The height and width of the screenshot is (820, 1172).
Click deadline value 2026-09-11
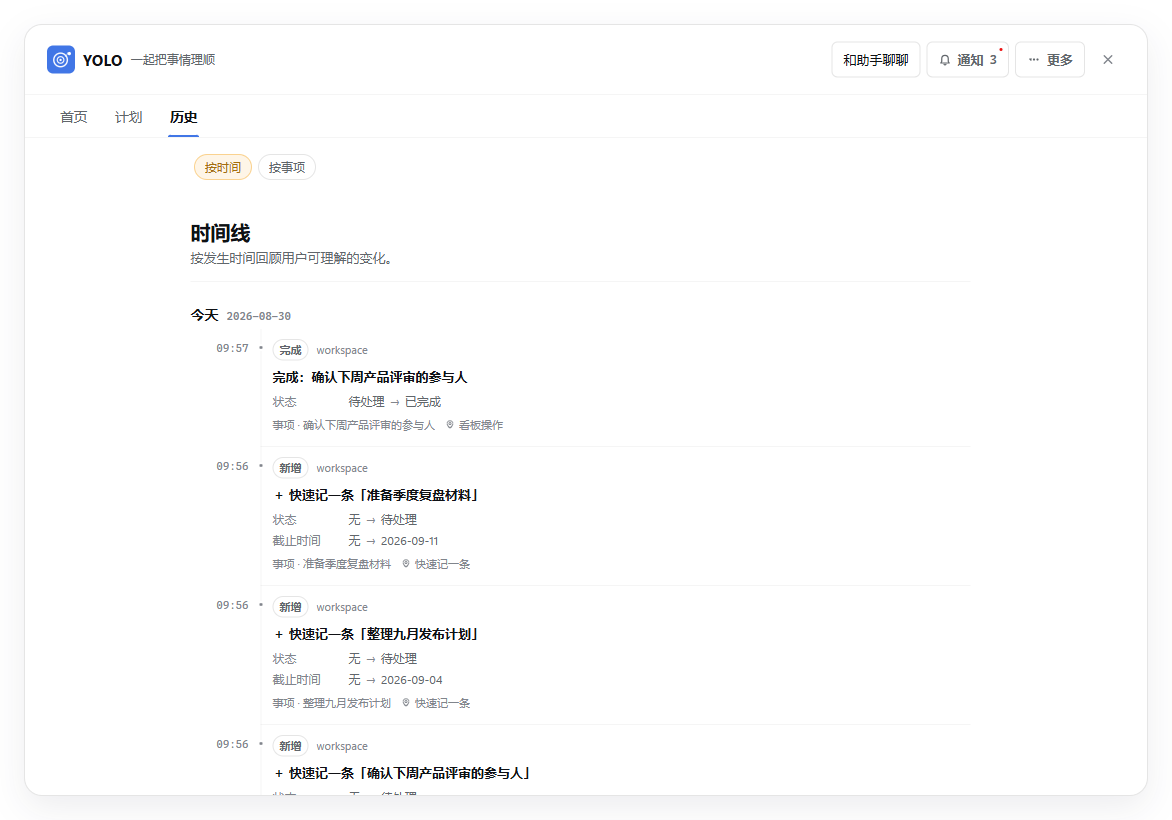tap(410, 541)
